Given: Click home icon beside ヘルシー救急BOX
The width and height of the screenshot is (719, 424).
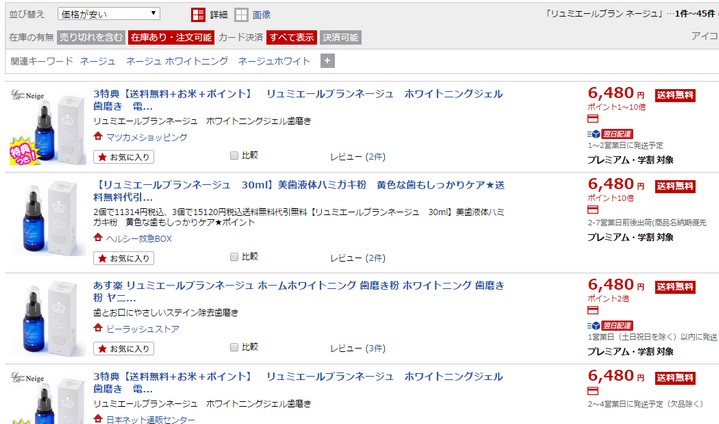Looking at the screenshot, I should tap(98, 237).
